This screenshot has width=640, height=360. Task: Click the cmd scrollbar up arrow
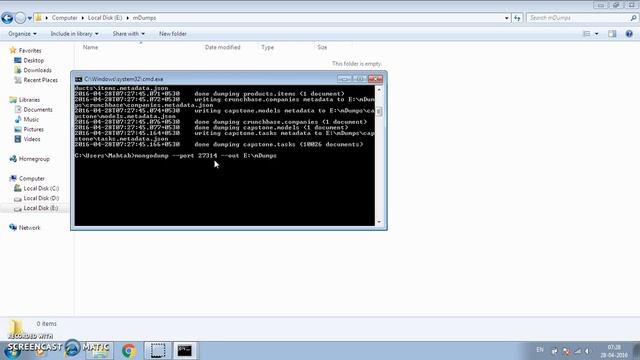(379, 89)
